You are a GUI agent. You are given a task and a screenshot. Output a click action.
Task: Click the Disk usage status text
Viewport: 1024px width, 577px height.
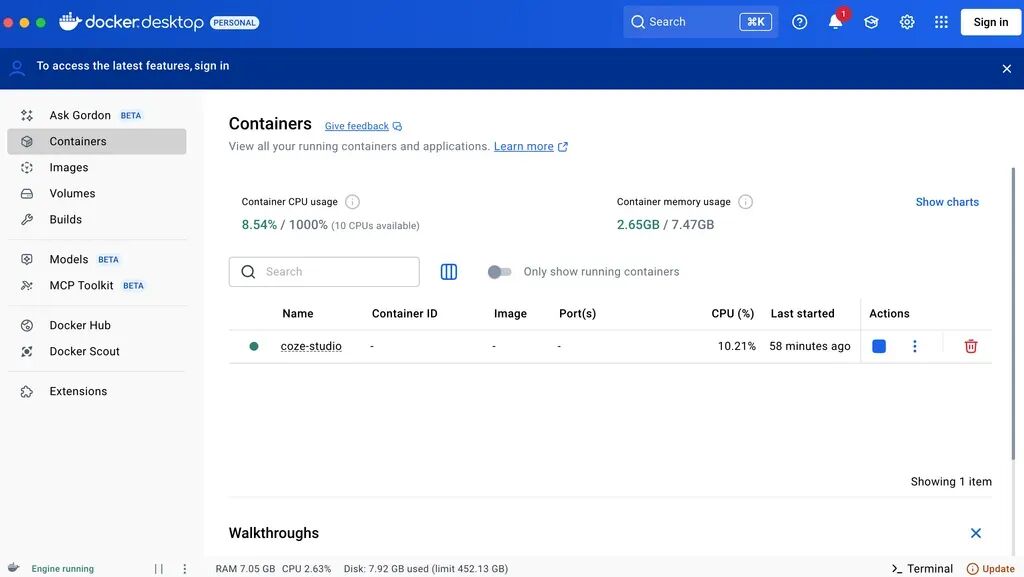click(426, 569)
